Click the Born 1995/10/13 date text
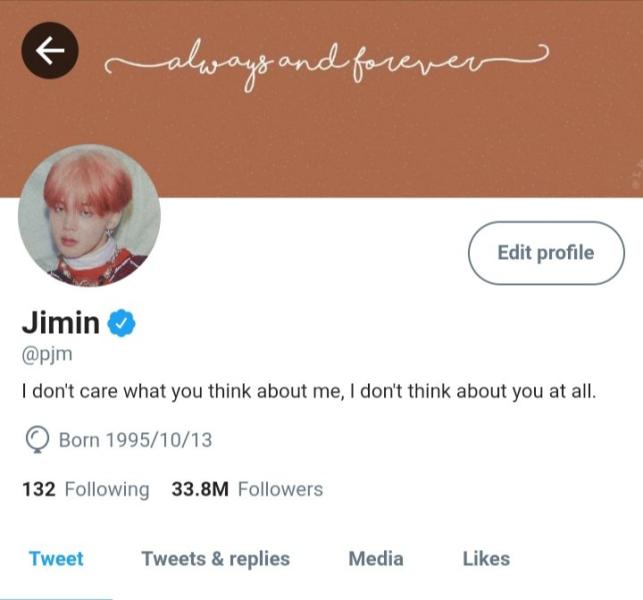The height and width of the screenshot is (600, 643). point(136,440)
